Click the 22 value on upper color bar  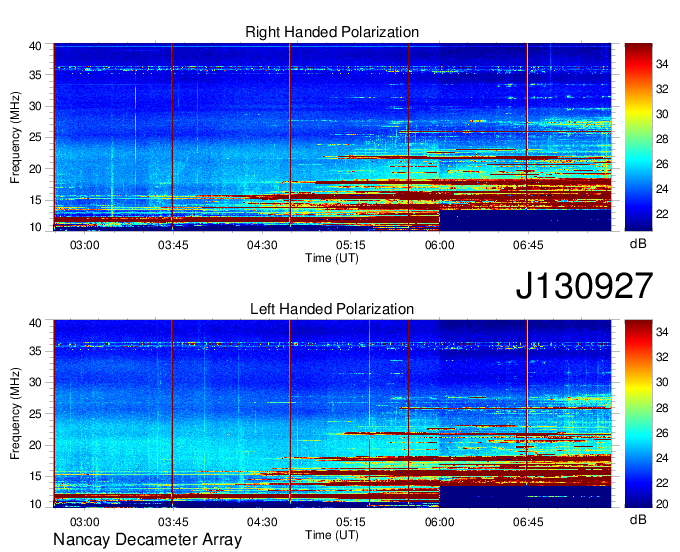coord(662,214)
